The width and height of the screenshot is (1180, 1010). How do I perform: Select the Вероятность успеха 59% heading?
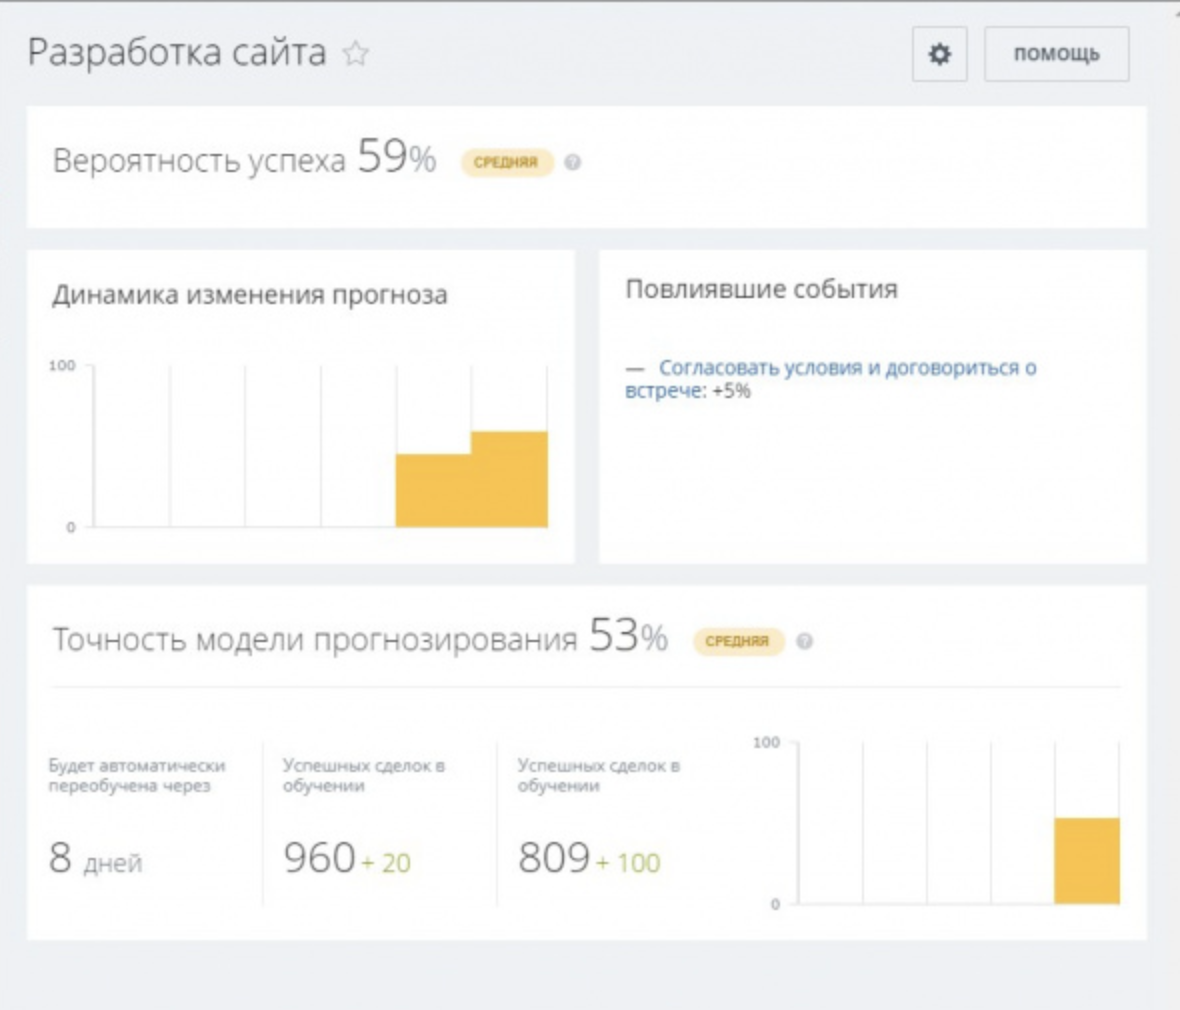245,157
